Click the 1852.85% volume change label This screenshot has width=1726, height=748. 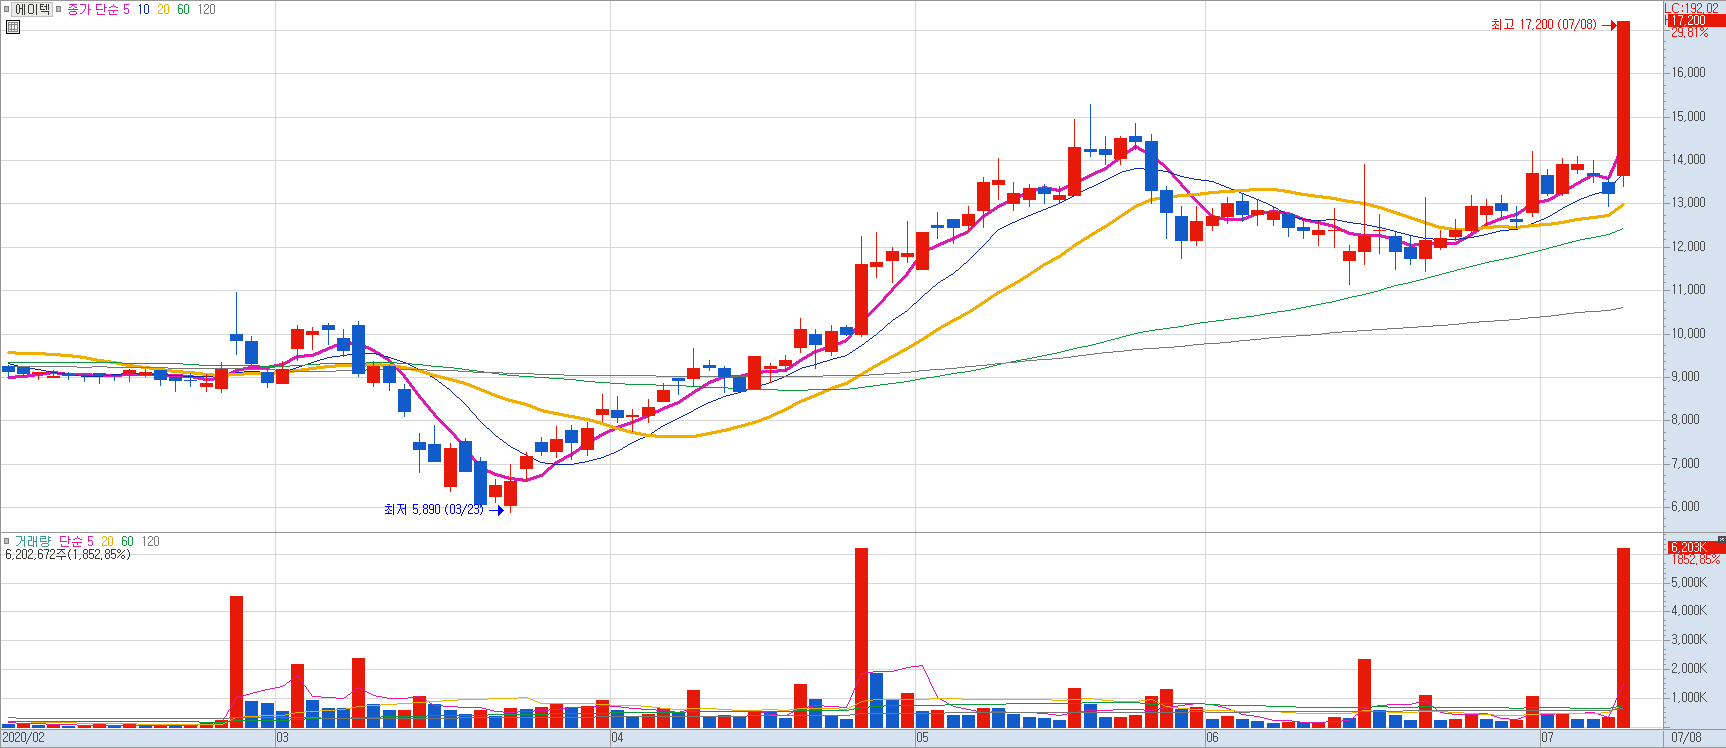(1694, 560)
